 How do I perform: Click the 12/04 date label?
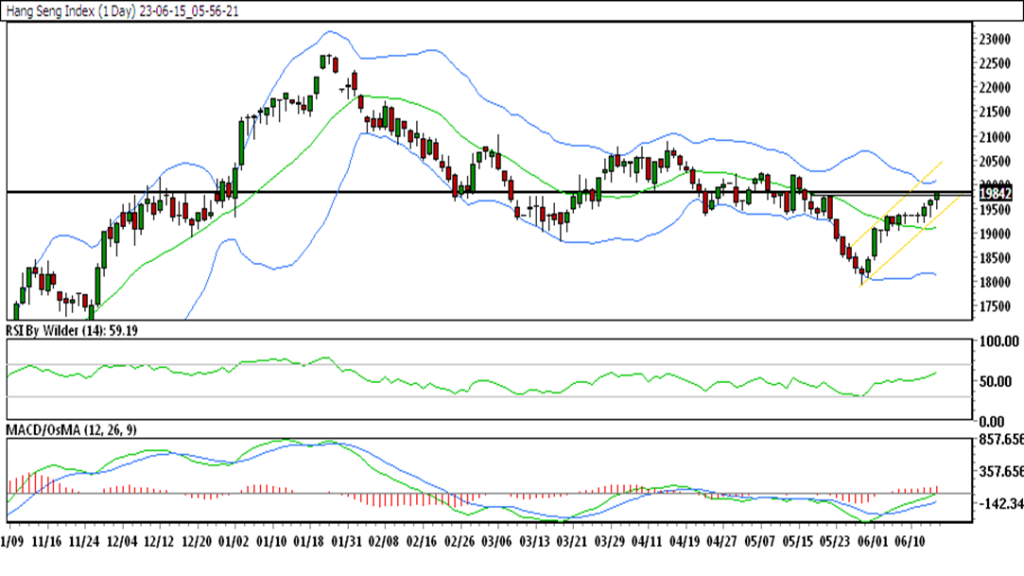click(x=122, y=542)
